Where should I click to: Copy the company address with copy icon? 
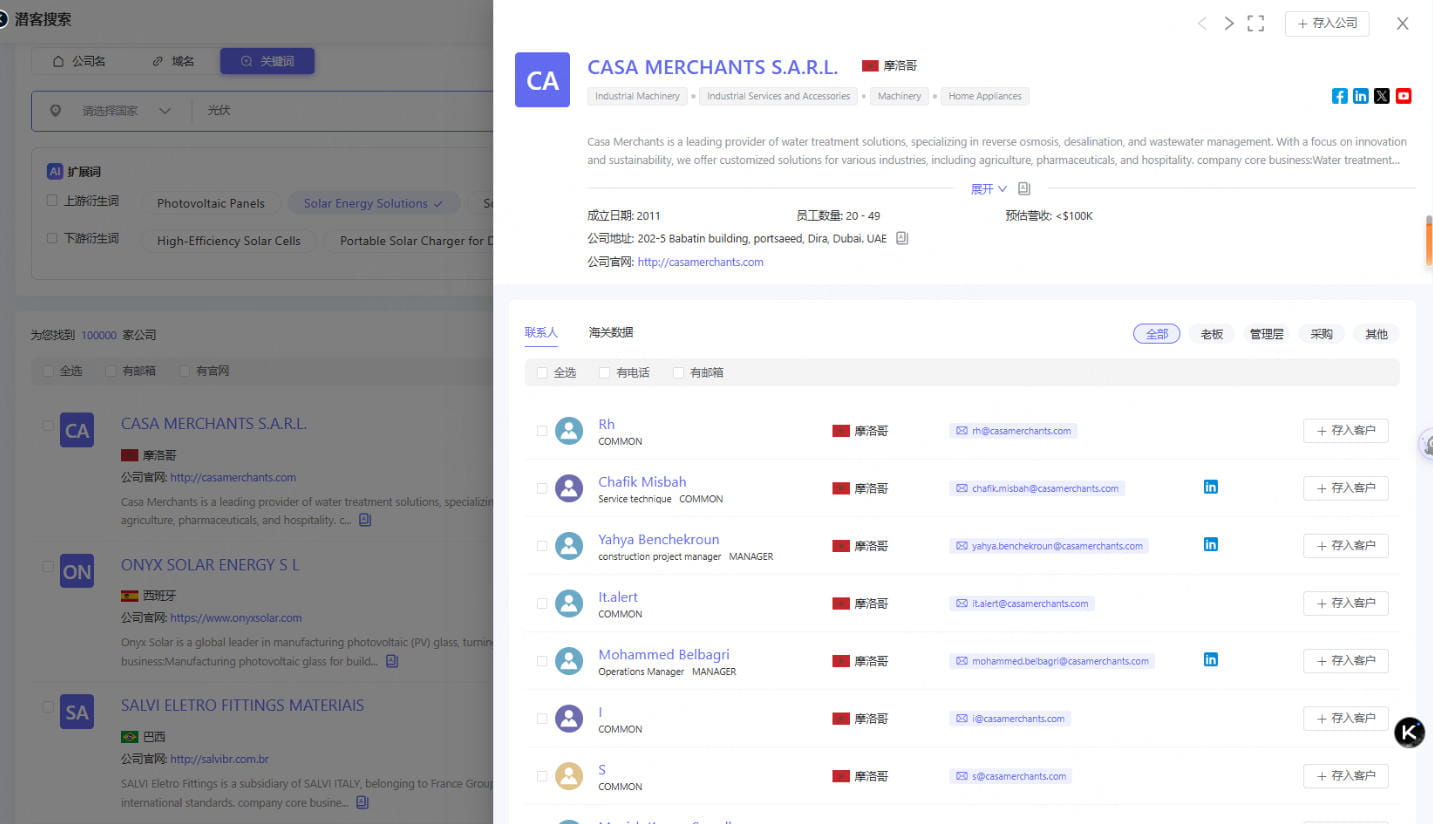pyautogui.click(x=902, y=238)
